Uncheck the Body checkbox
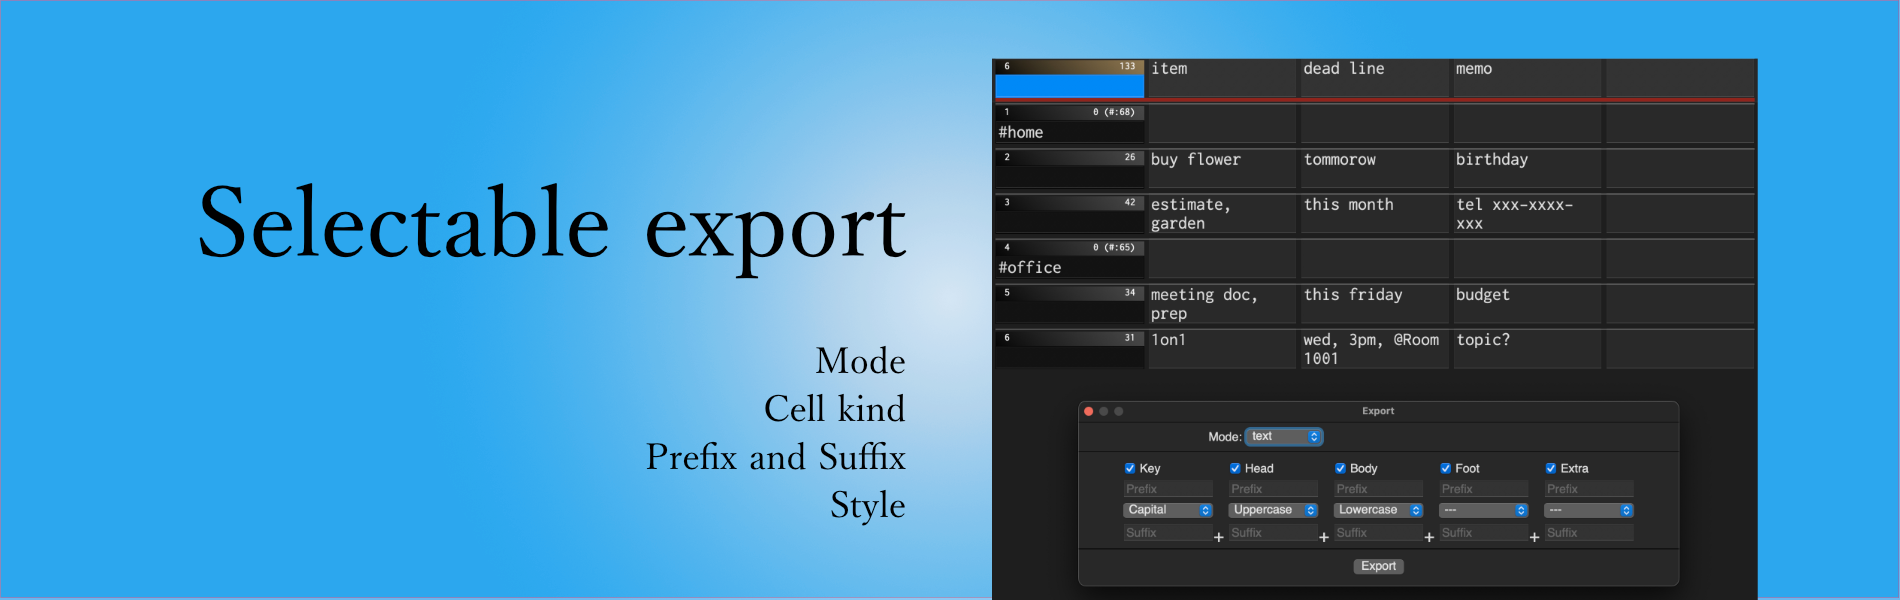 coord(1340,468)
